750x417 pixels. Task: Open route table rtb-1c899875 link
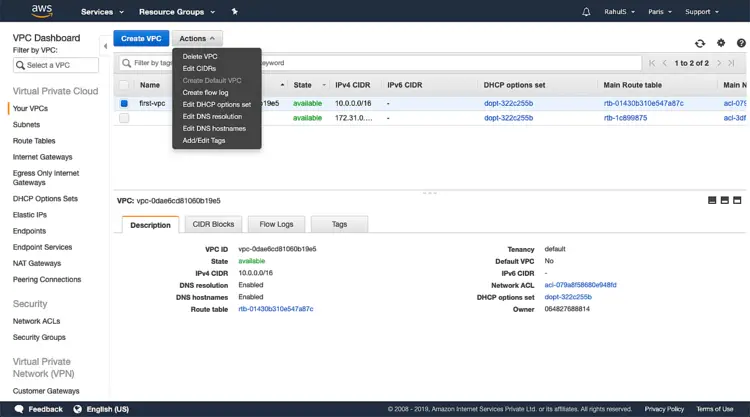click(625, 118)
